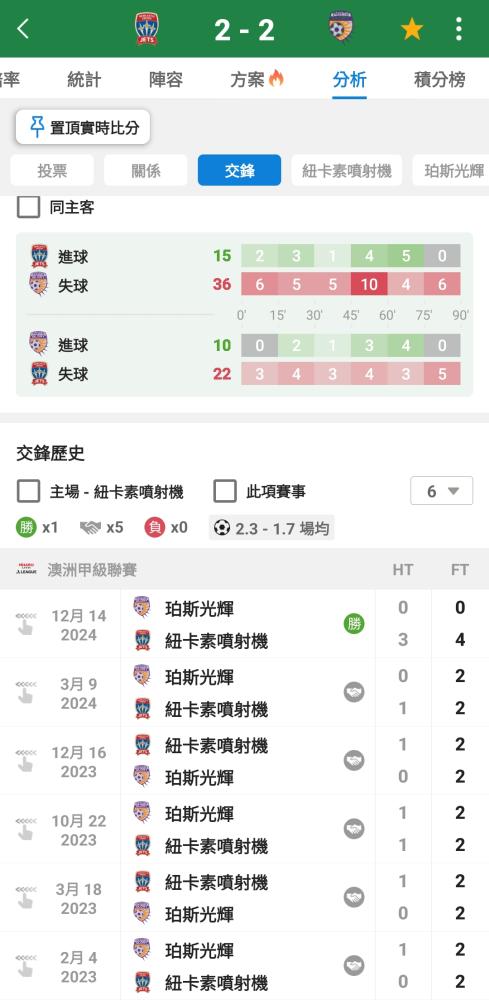Image resolution: width=489 pixels, height=1000 pixels.
Task: Tap green 勝 badge on 12月 14 match
Action: click(x=354, y=624)
